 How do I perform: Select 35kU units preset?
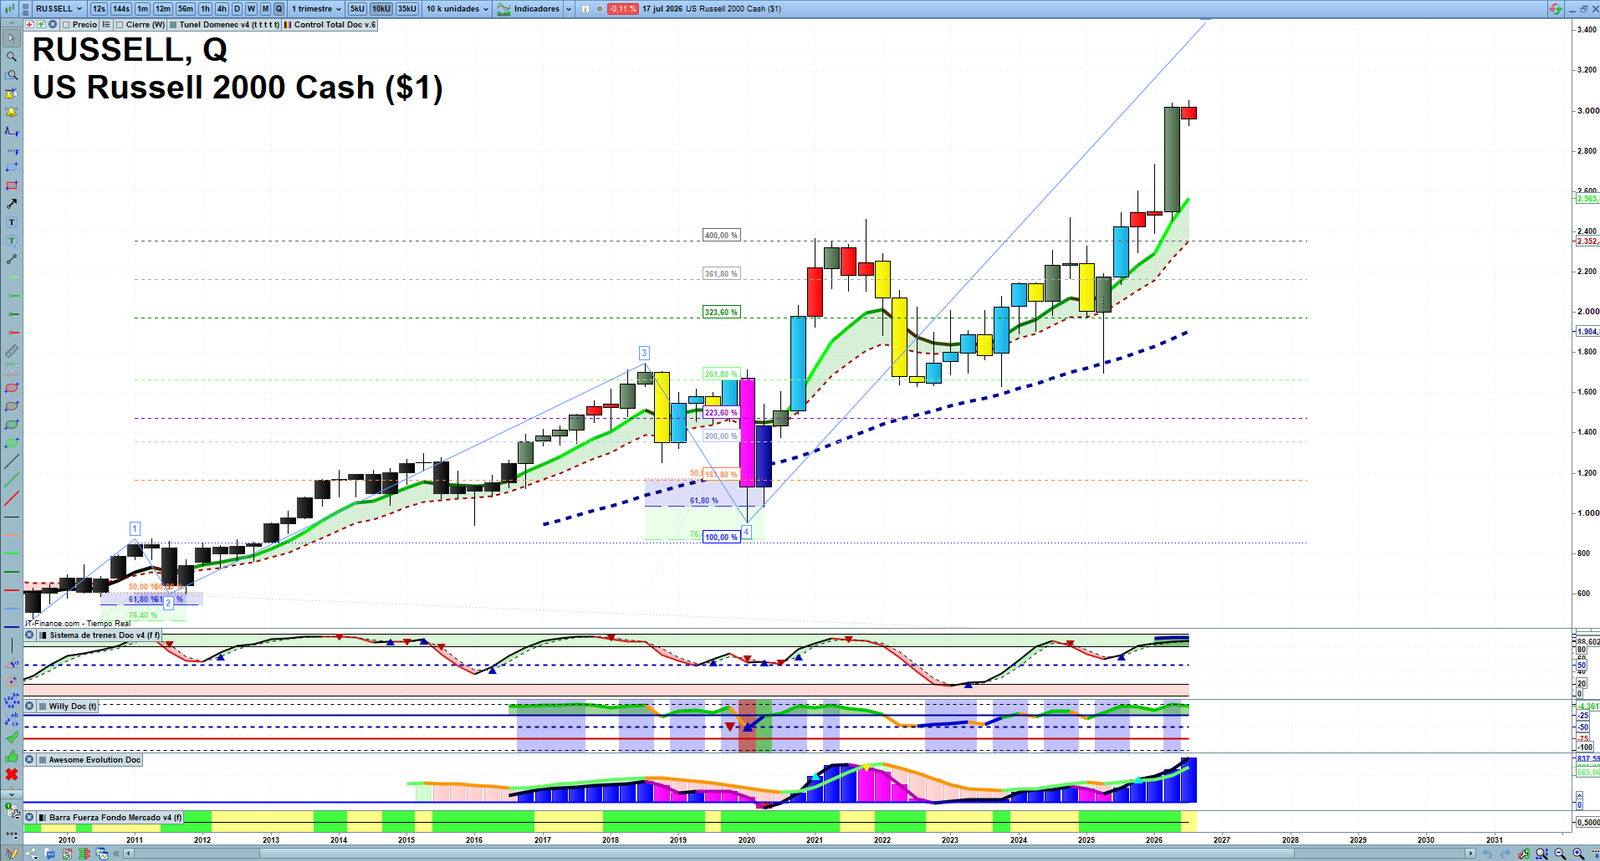tap(407, 9)
